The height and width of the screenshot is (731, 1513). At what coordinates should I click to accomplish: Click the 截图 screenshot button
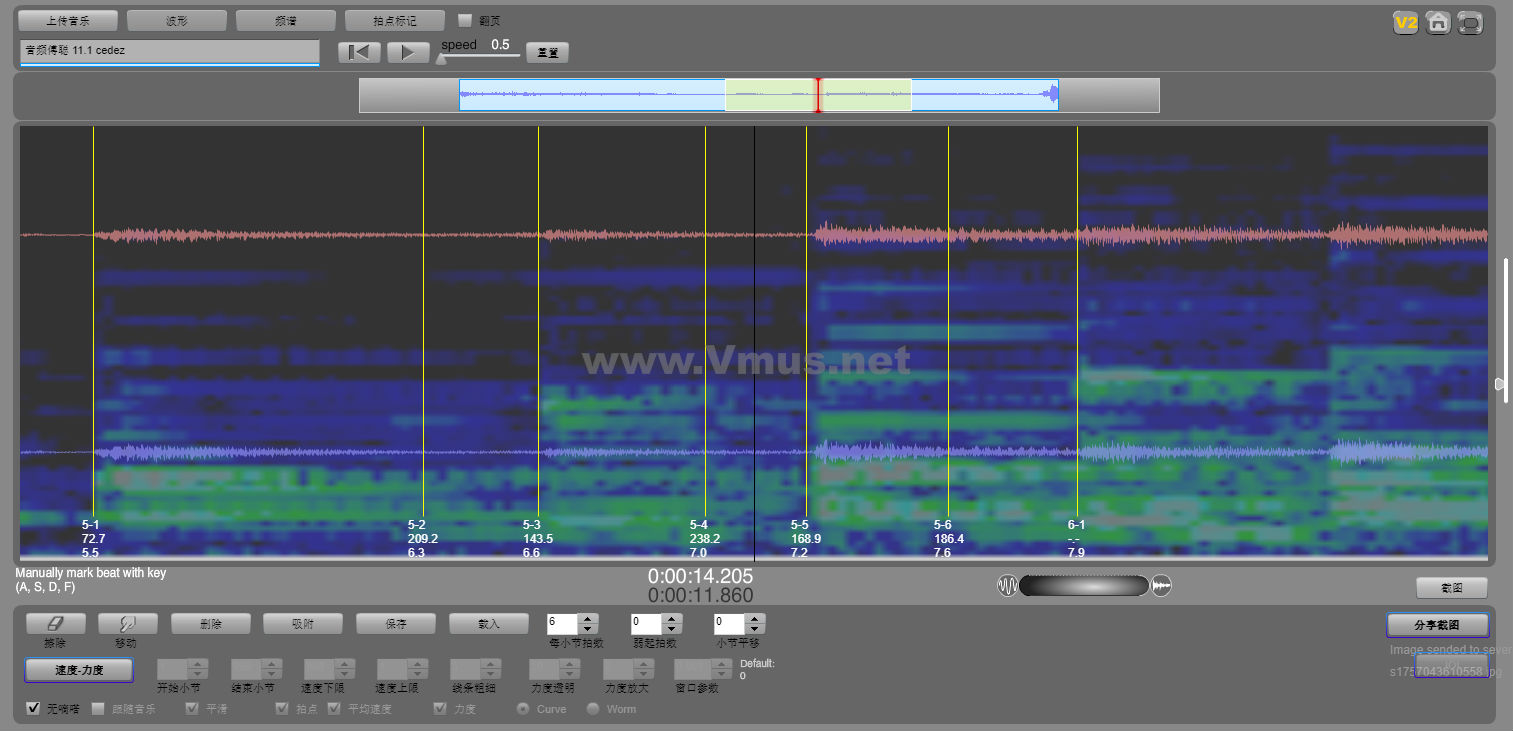[x=1452, y=588]
